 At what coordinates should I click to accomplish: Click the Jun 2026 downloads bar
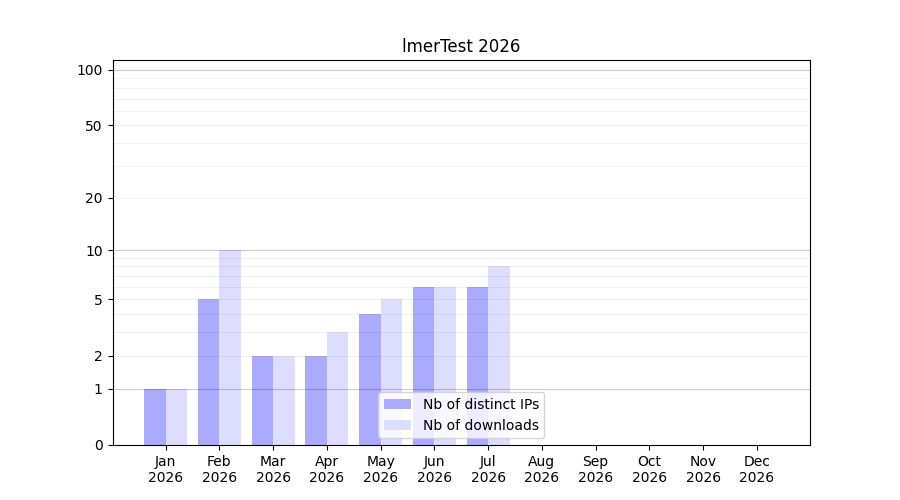click(x=445, y=366)
